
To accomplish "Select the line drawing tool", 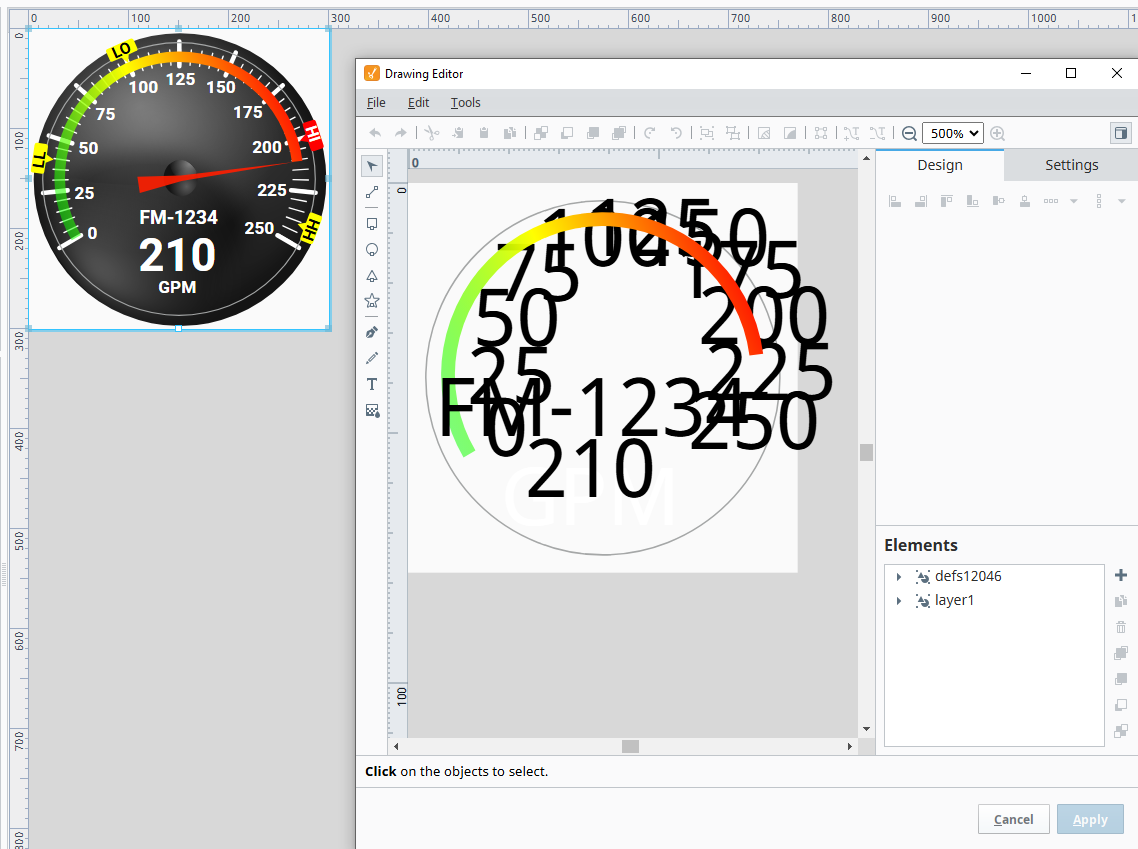I will click(372, 192).
